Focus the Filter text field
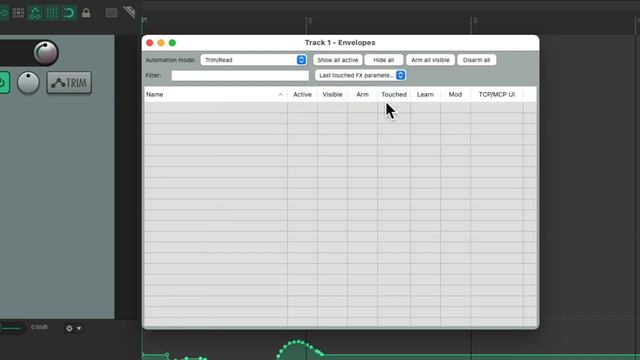The width and height of the screenshot is (640, 360). pos(240,76)
